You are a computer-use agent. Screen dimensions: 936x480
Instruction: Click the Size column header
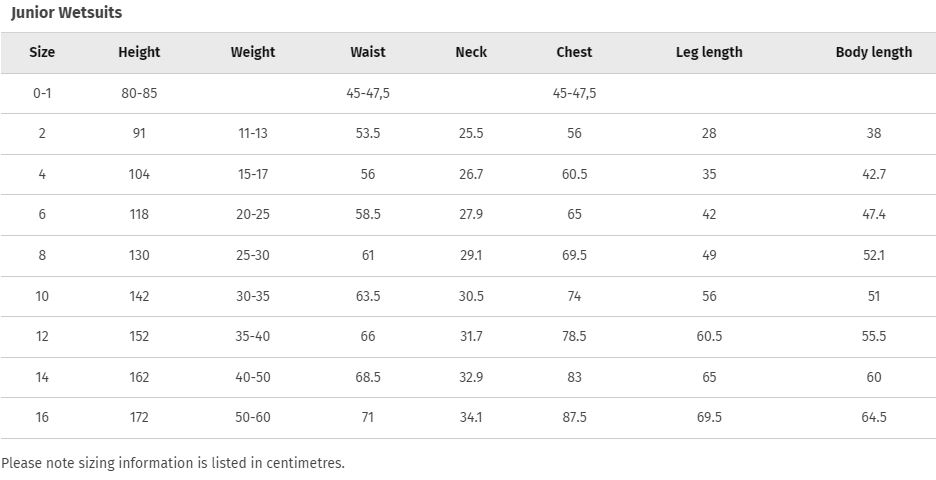(x=42, y=53)
